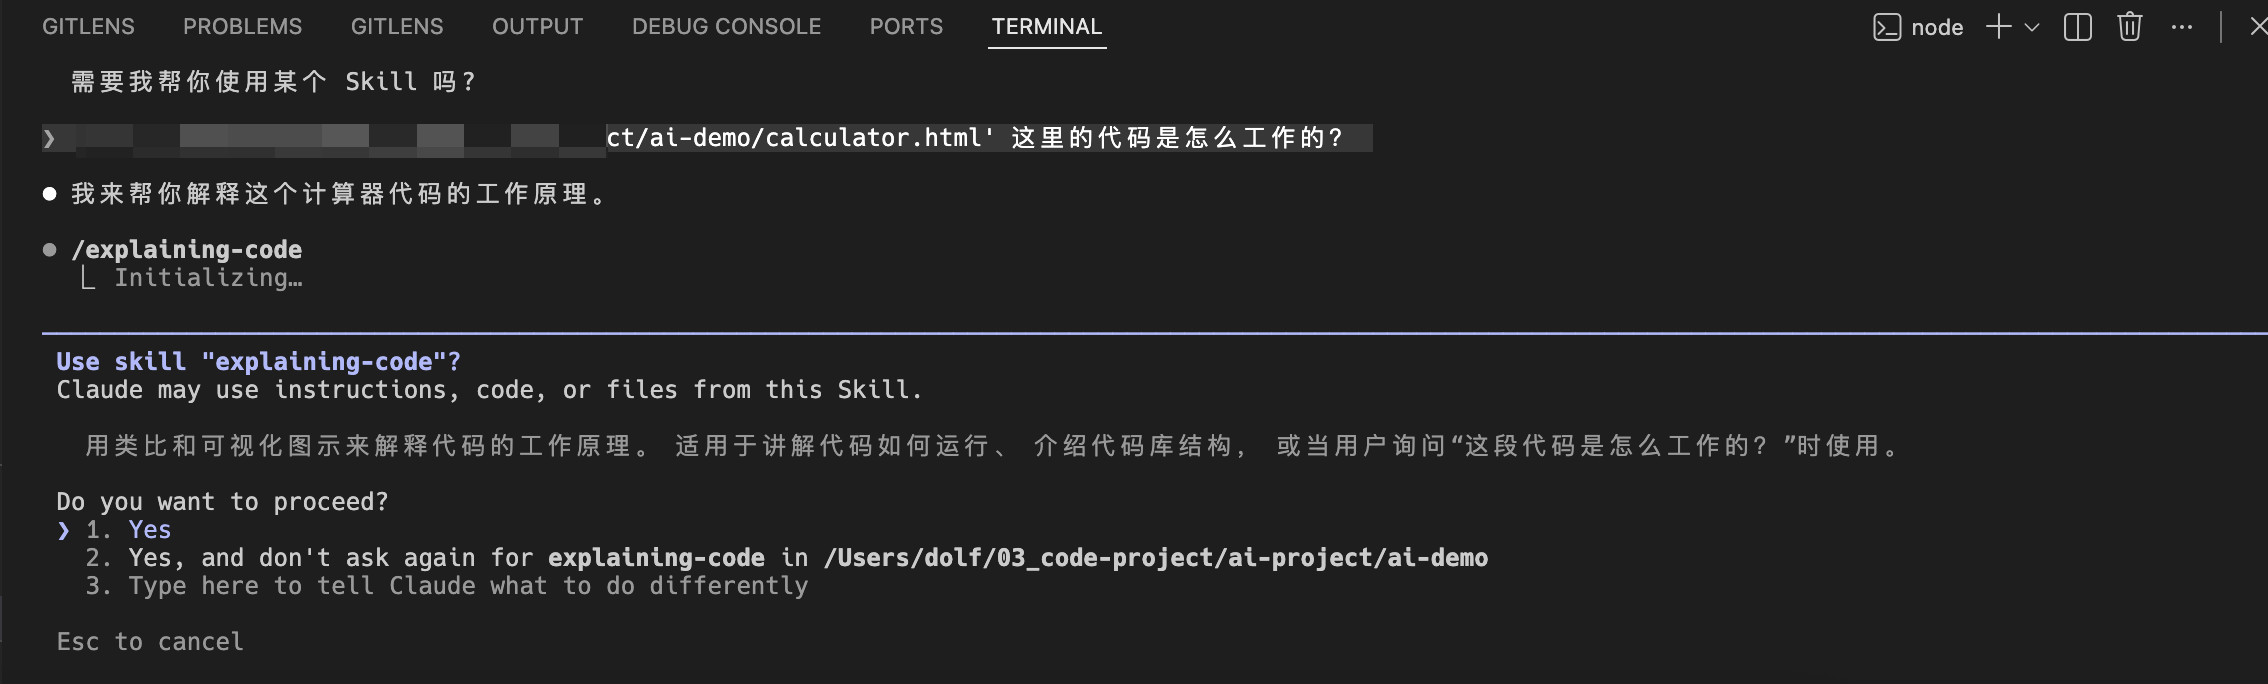Open the PORTS tab
Image resolution: width=2268 pixels, height=684 pixels.
point(906,27)
